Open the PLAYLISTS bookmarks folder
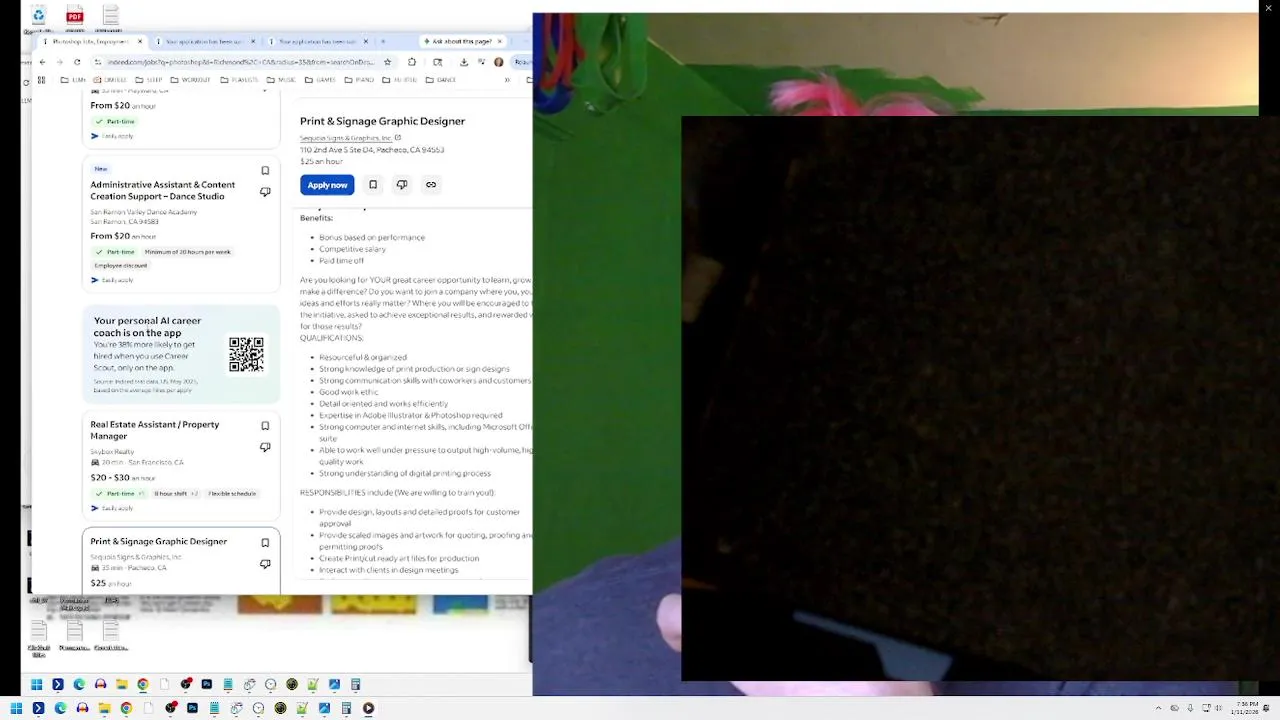This screenshot has width=1280, height=720. (x=239, y=80)
